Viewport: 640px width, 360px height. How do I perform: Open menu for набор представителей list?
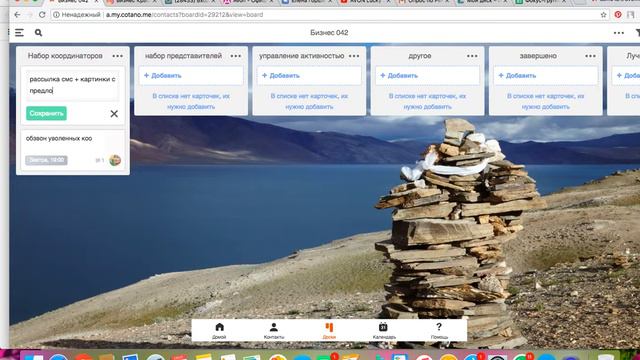tap(236, 56)
